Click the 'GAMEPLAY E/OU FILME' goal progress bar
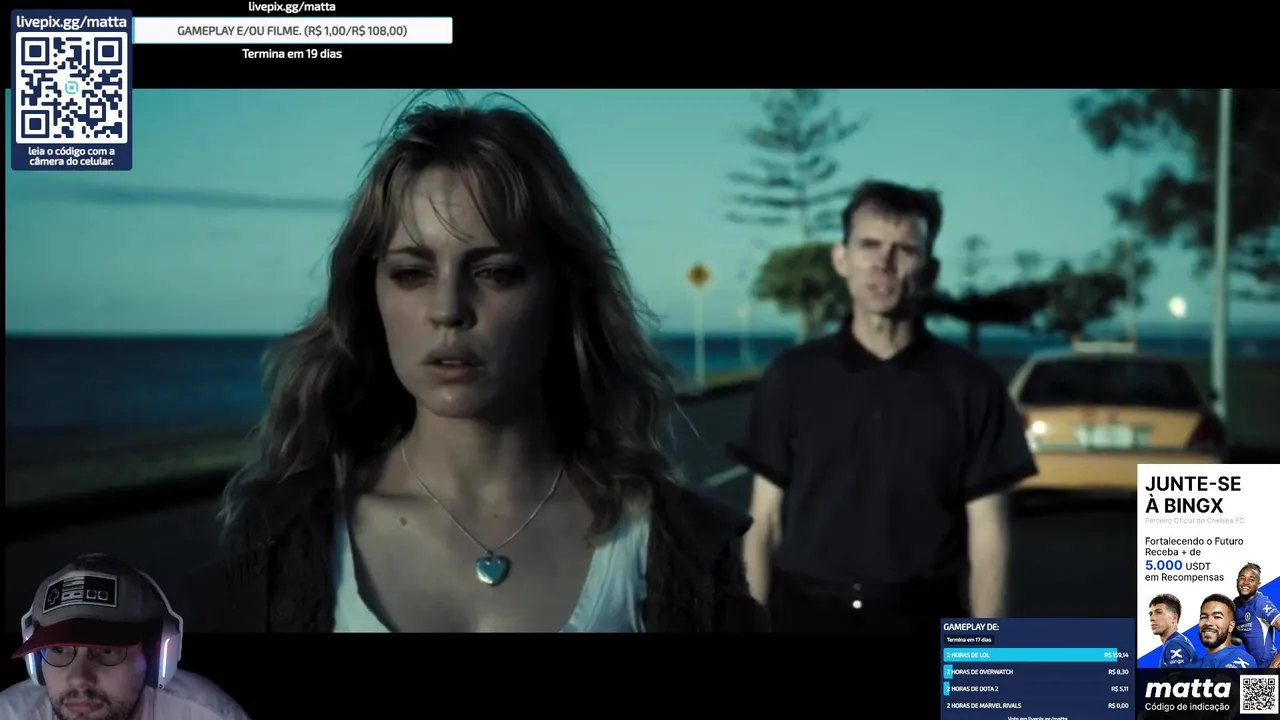The height and width of the screenshot is (720, 1280). (x=292, y=31)
